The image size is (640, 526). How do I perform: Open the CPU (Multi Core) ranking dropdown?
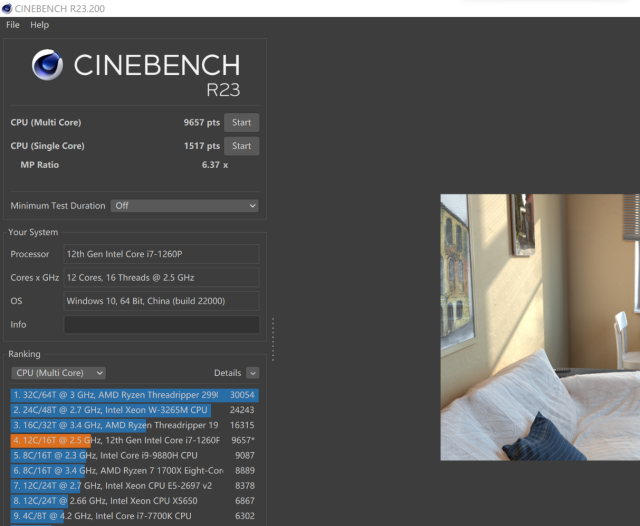pyautogui.click(x=58, y=373)
